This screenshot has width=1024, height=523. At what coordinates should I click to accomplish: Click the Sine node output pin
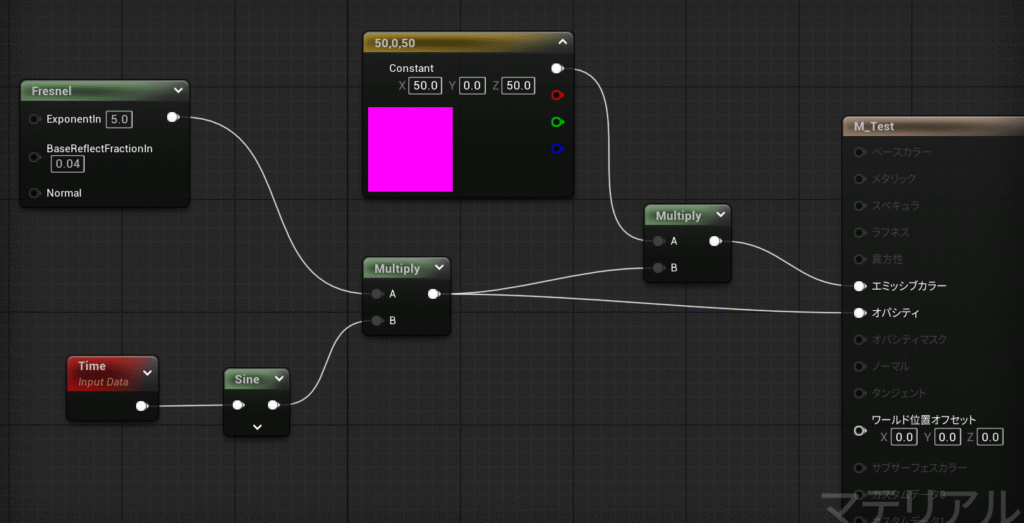(273, 406)
